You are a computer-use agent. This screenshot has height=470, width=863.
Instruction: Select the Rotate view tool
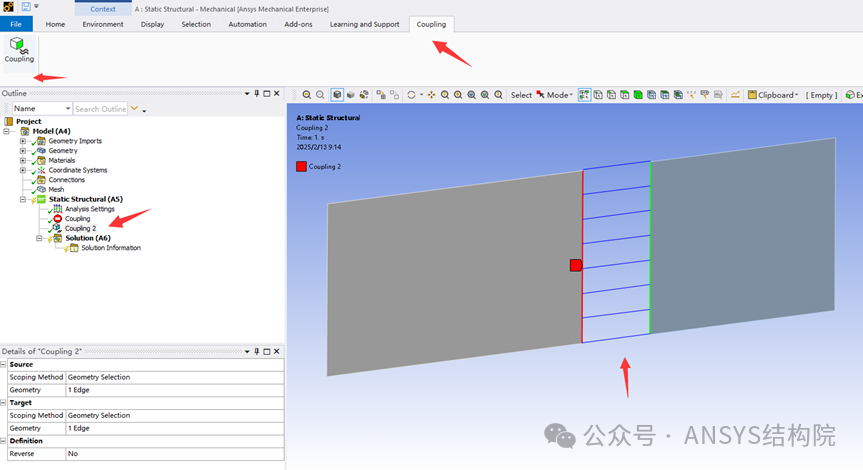click(x=411, y=95)
